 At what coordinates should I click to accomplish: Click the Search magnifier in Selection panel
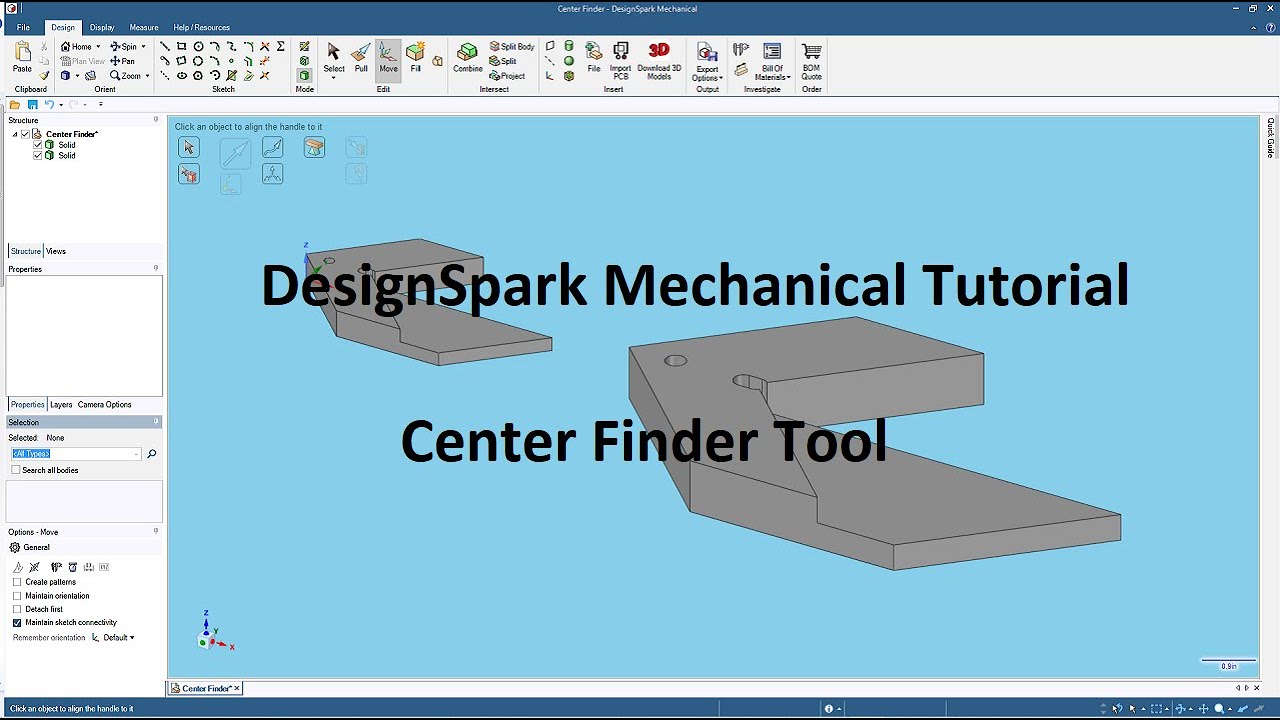coord(152,454)
